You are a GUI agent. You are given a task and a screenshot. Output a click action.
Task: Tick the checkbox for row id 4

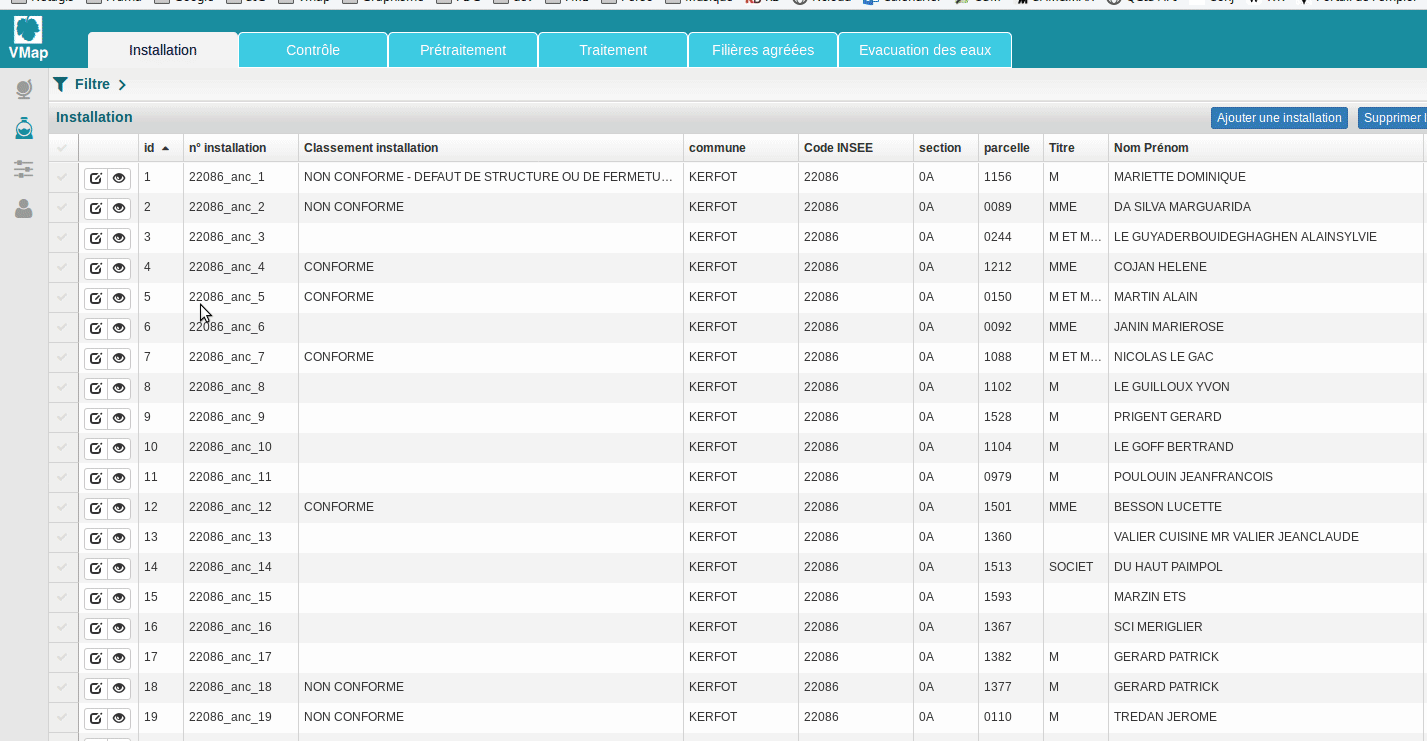[x=63, y=267]
